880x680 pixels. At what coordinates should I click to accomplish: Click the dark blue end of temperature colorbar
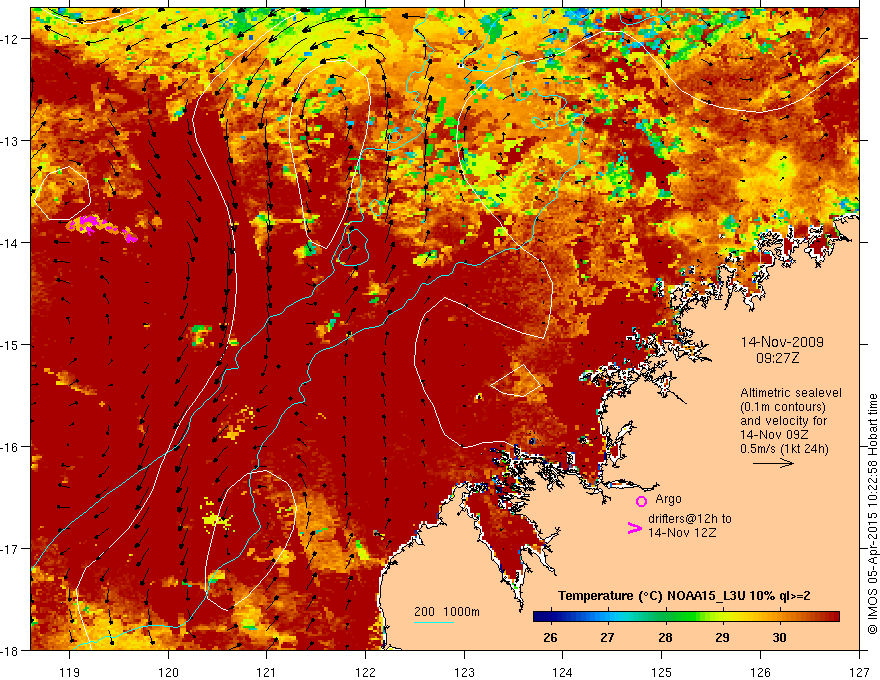(x=540, y=617)
